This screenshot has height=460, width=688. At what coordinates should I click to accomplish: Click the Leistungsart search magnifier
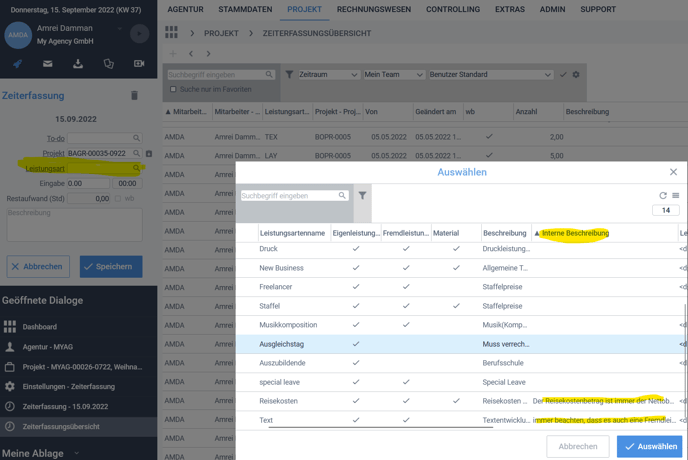coord(137,169)
